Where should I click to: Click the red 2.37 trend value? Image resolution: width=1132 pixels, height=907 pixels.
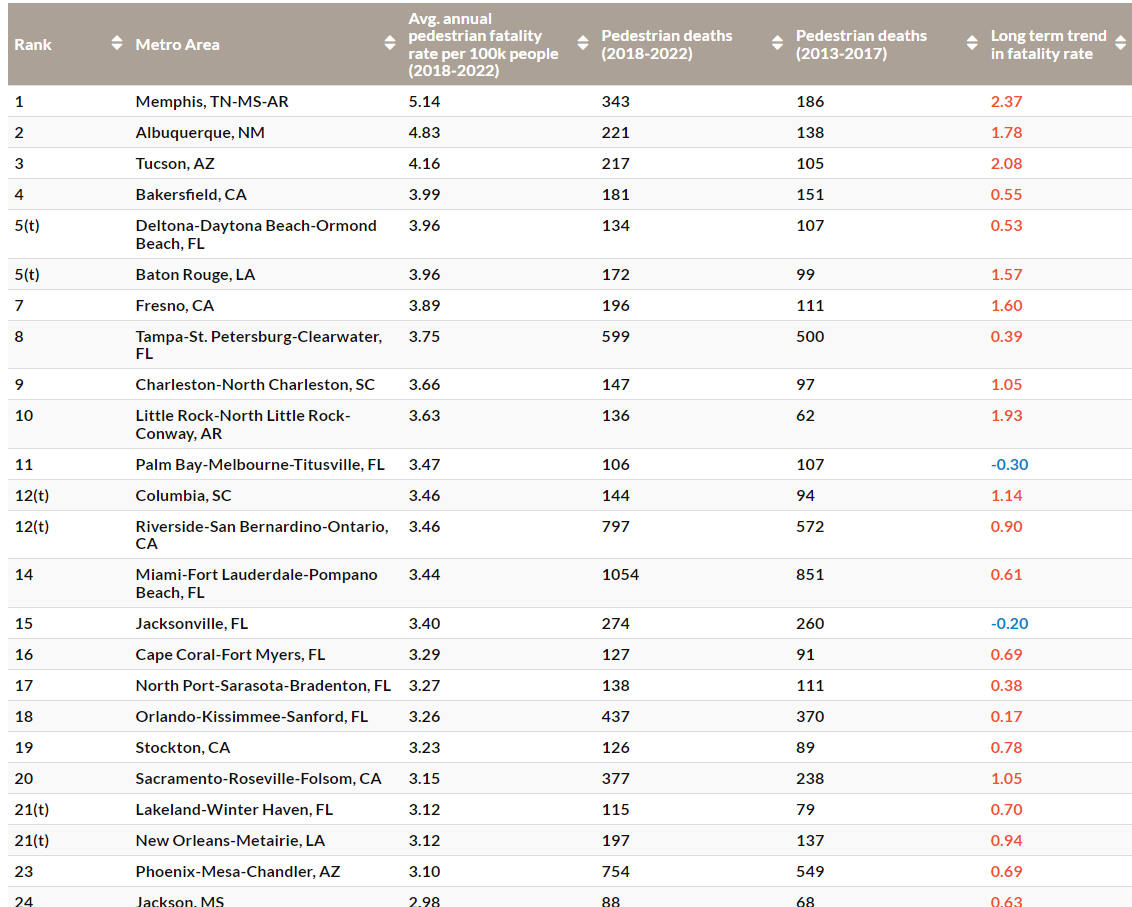click(1006, 101)
